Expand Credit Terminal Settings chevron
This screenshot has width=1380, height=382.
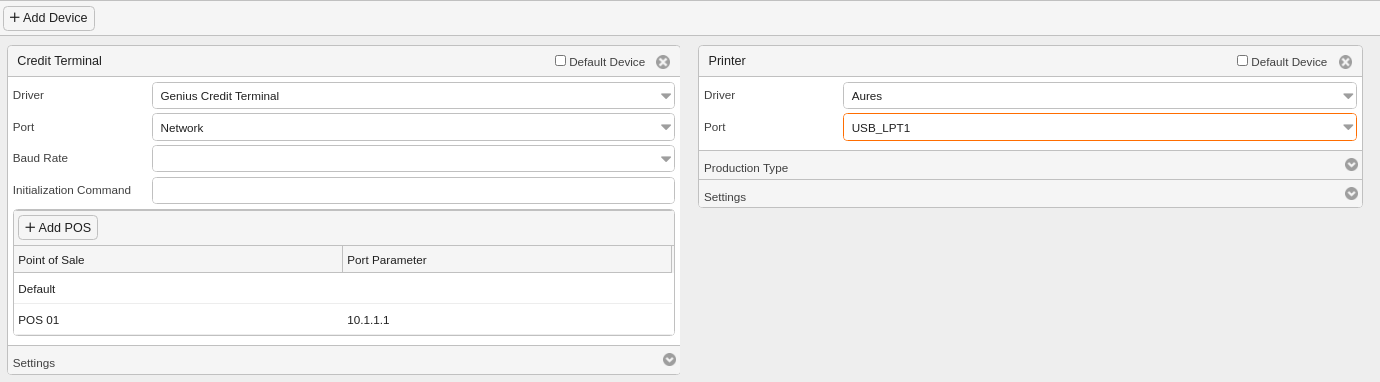pyautogui.click(x=669, y=359)
